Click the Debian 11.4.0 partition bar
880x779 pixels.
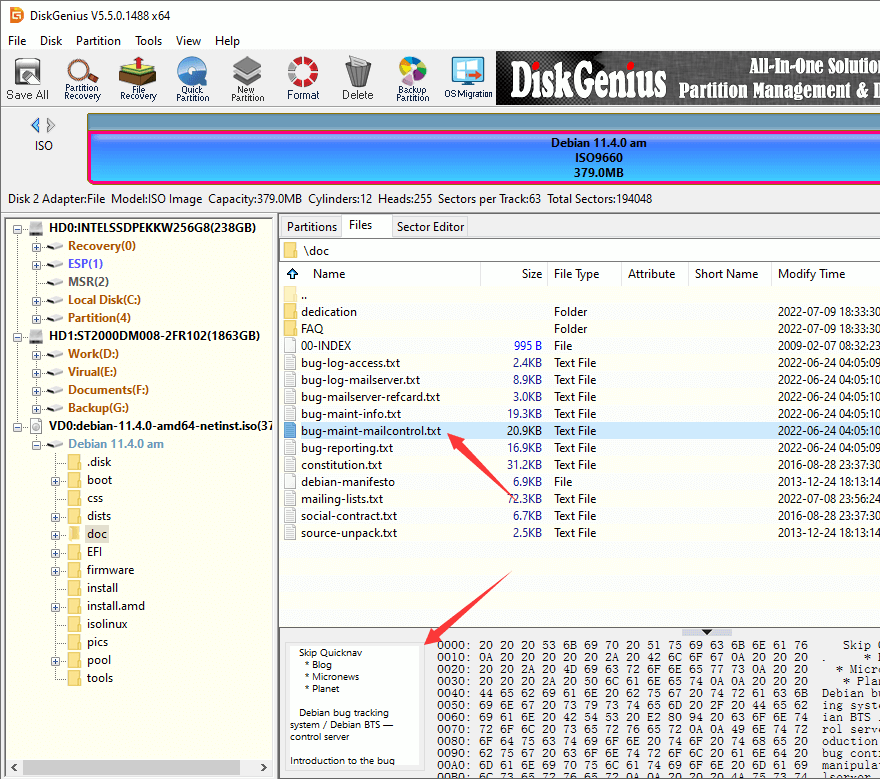[598, 157]
